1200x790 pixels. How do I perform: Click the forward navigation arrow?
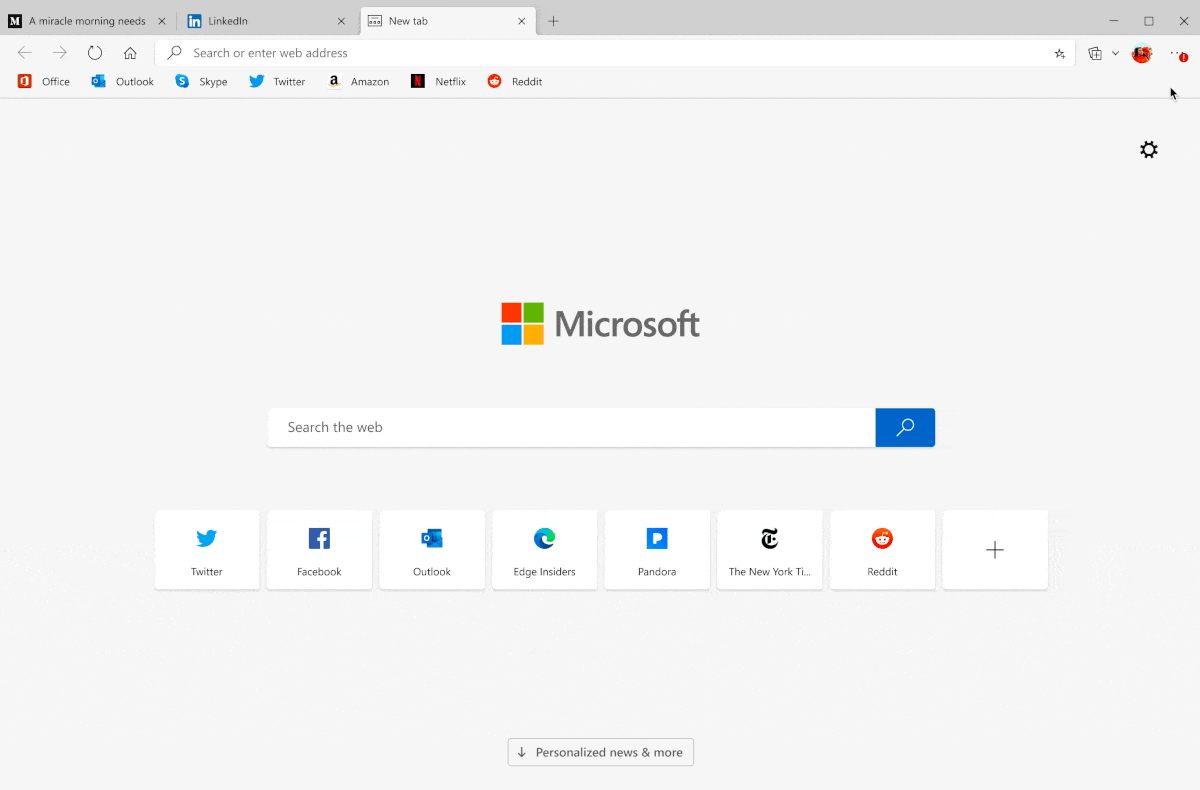pos(60,53)
